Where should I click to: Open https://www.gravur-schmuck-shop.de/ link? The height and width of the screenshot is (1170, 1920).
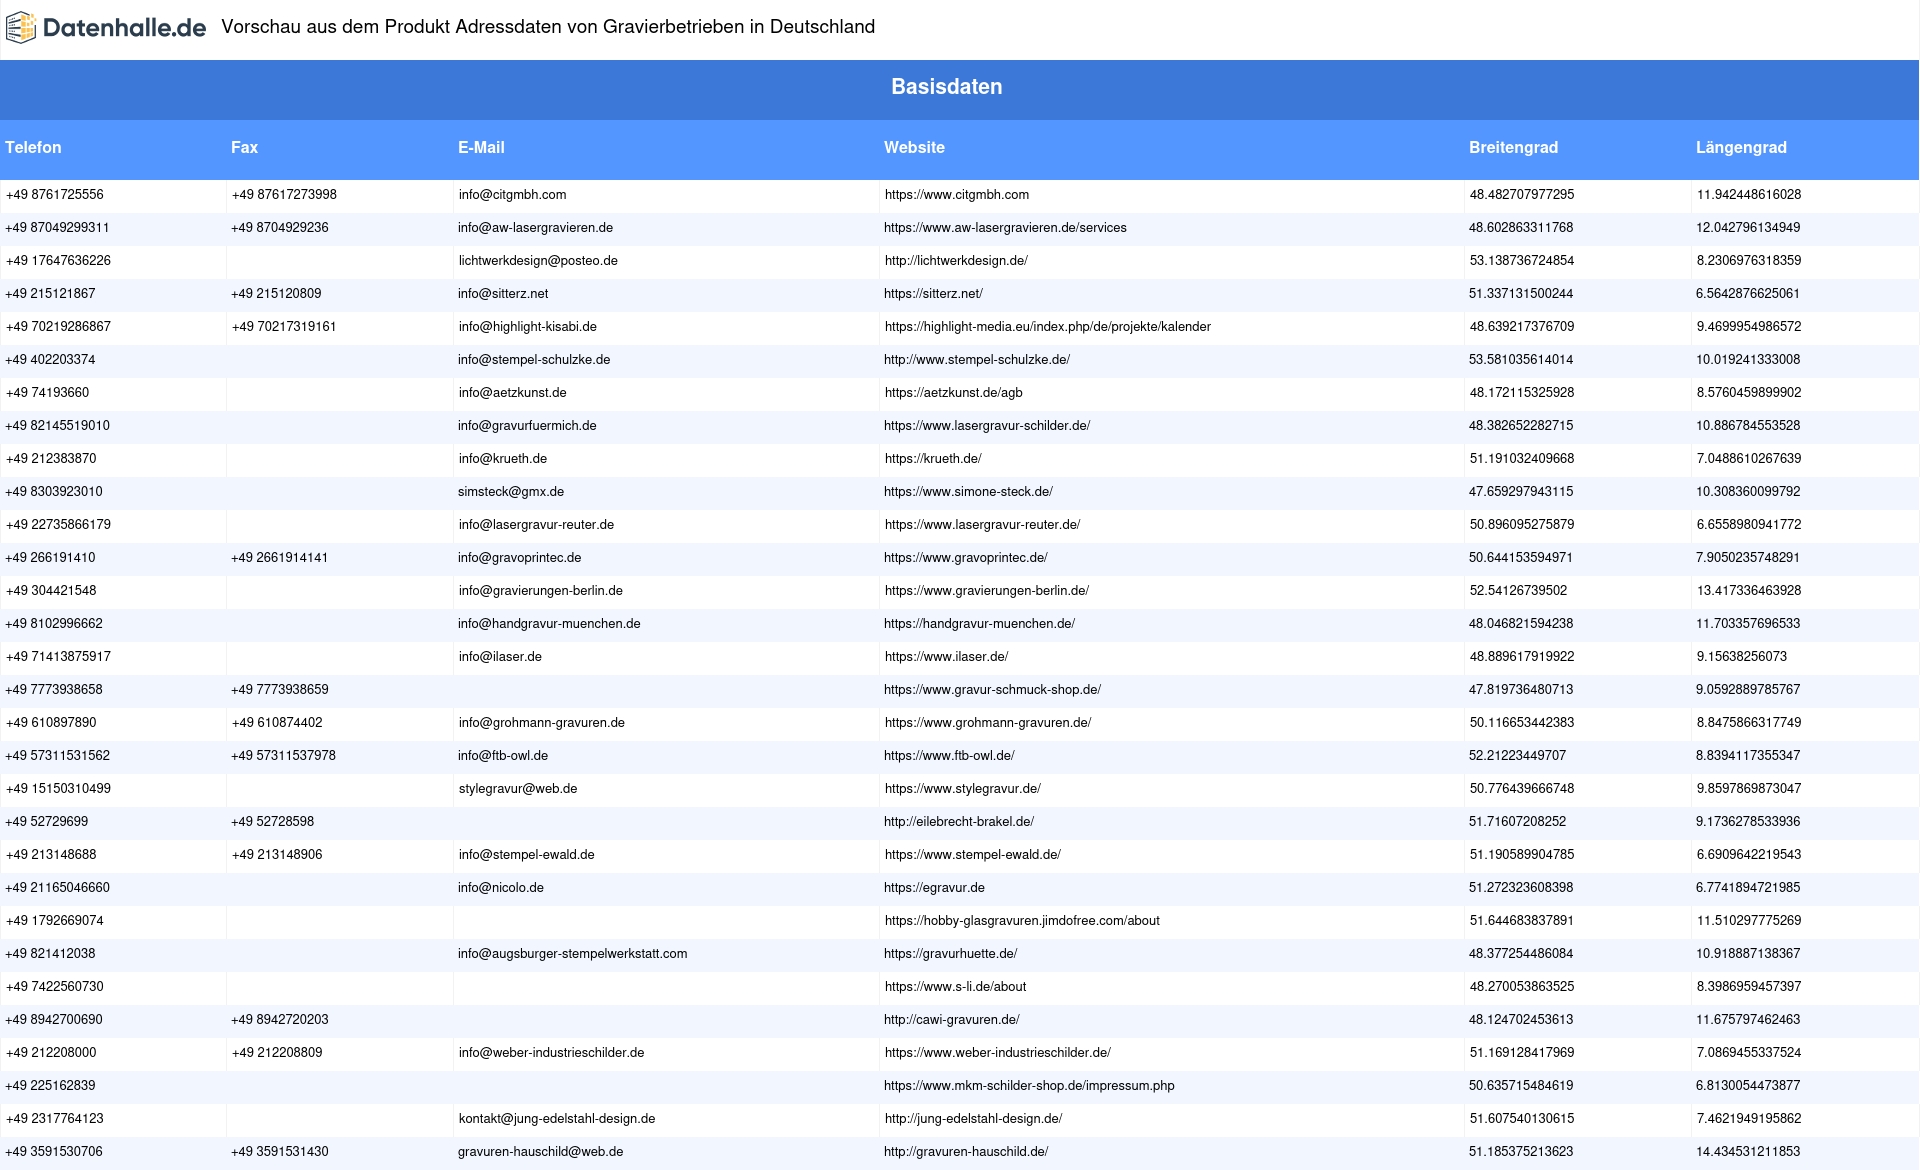pos(992,690)
